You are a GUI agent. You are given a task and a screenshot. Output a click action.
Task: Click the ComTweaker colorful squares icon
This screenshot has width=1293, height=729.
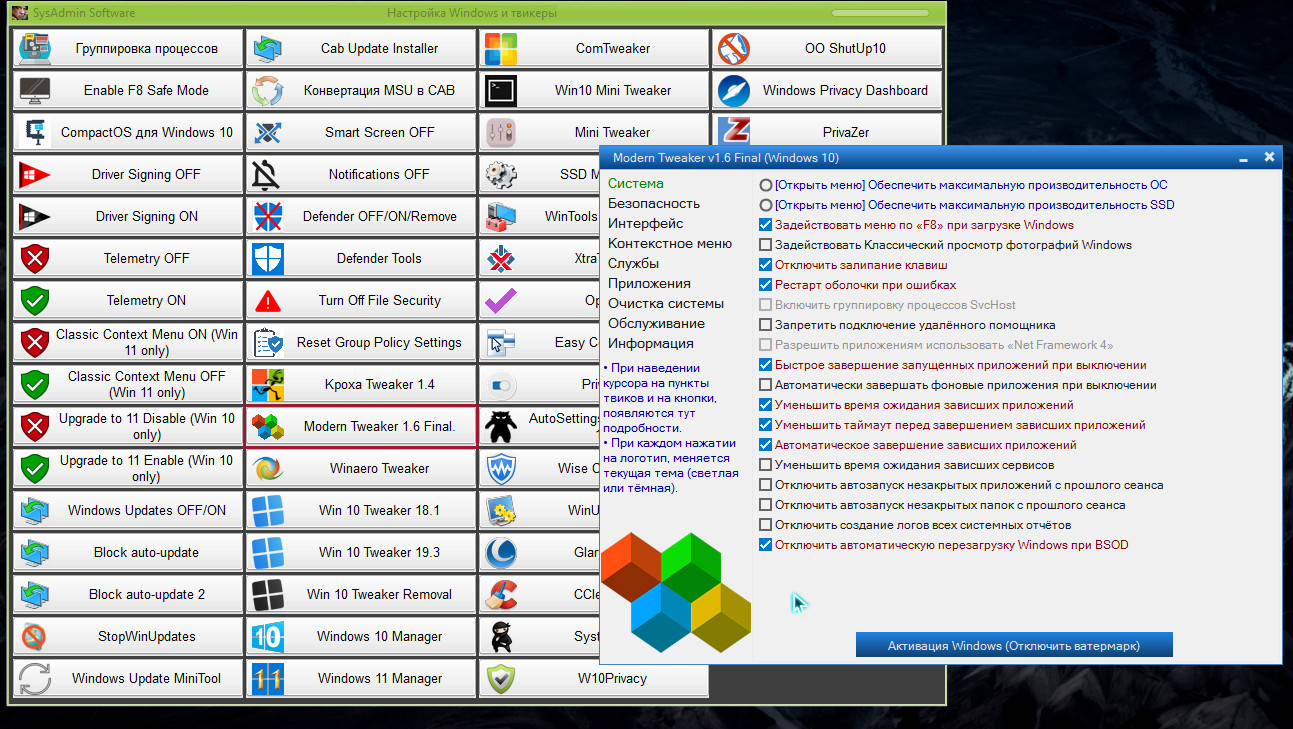(501, 48)
